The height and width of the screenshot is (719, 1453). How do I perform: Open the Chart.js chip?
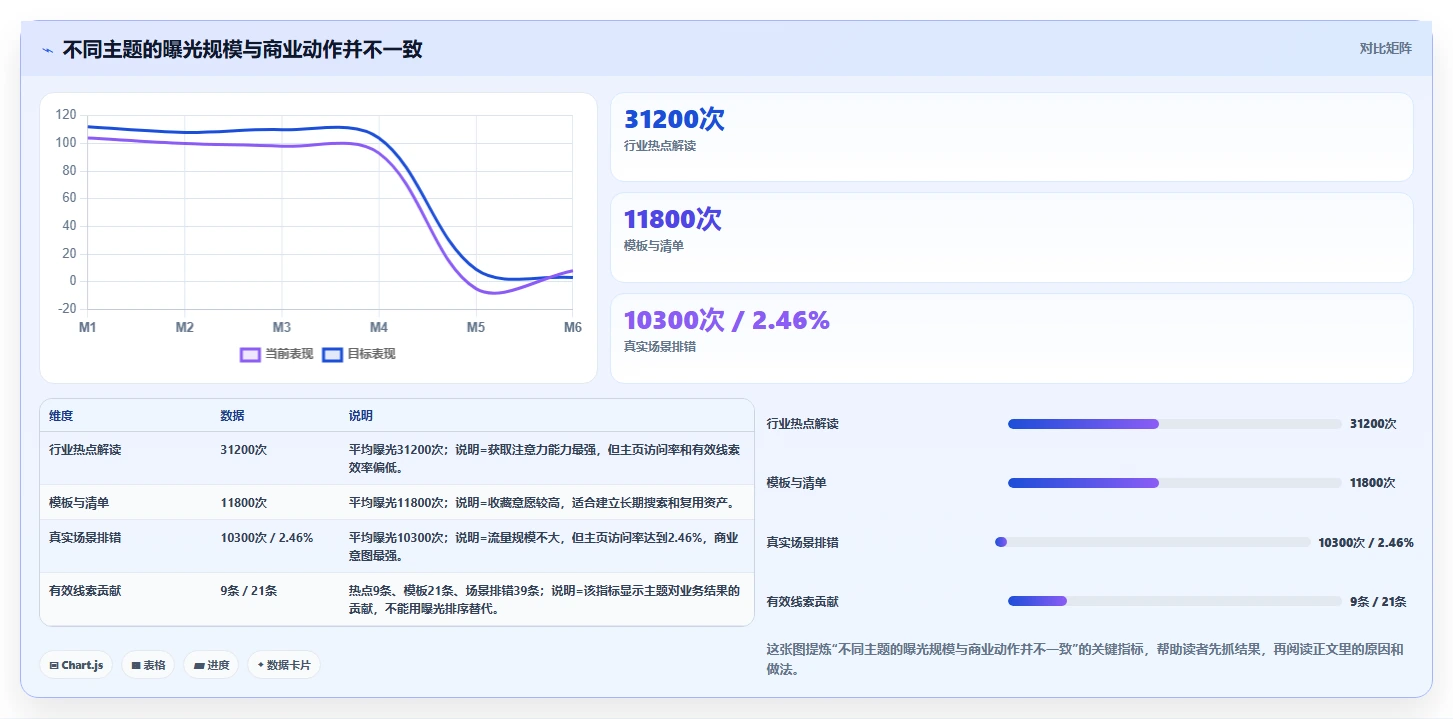(76, 665)
